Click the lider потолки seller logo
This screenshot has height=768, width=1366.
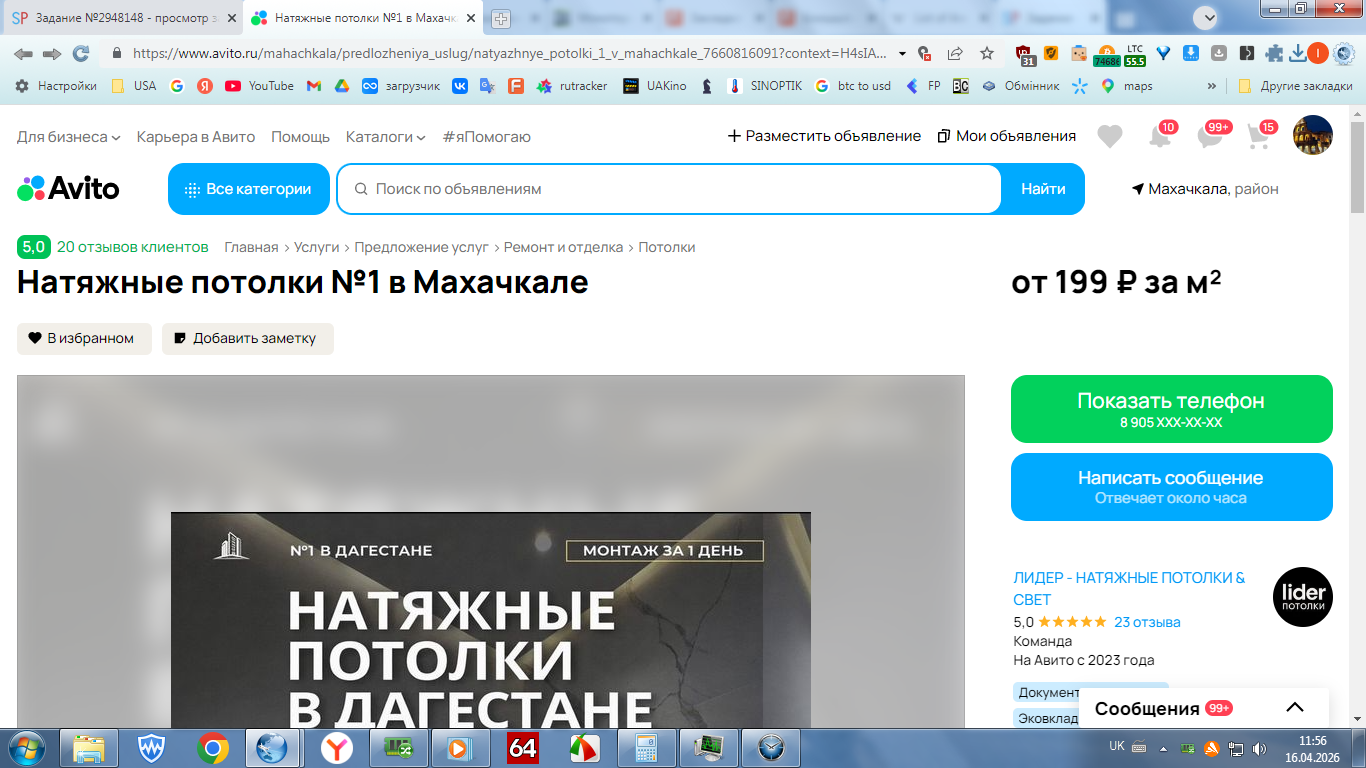tap(1303, 597)
